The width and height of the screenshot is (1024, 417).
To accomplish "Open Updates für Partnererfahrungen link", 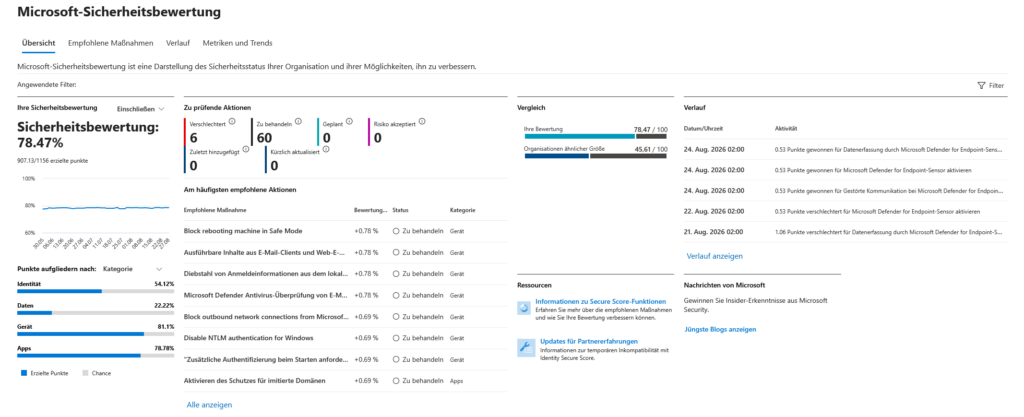I will (589, 341).
